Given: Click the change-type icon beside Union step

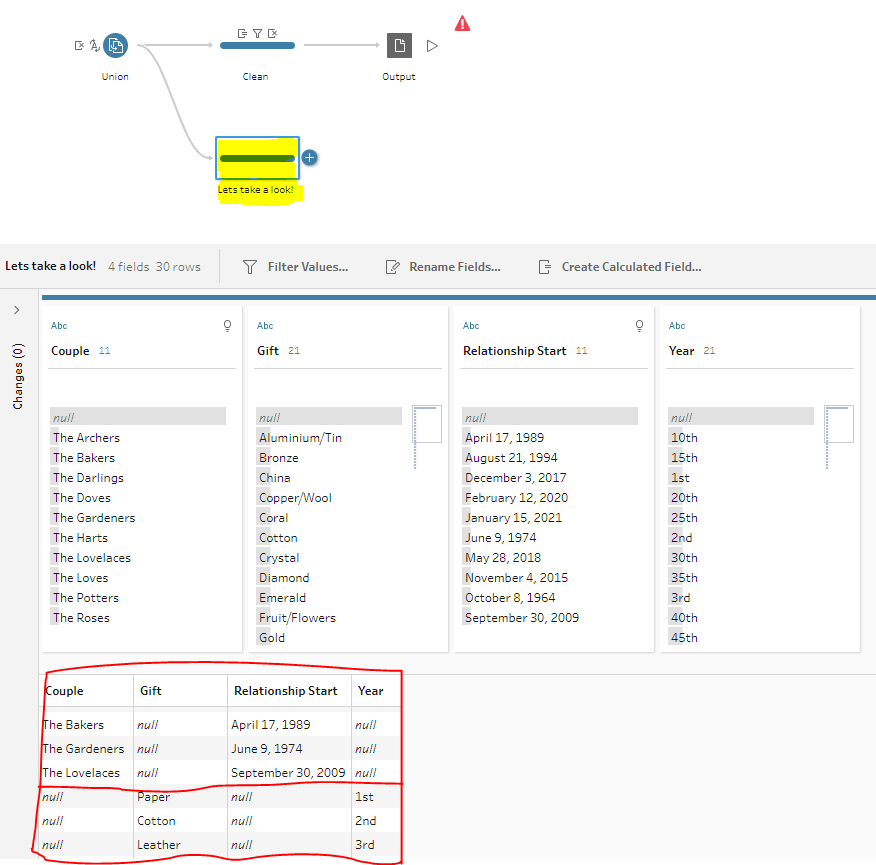Looking at the screenshot, I should [x=94, y=46].
